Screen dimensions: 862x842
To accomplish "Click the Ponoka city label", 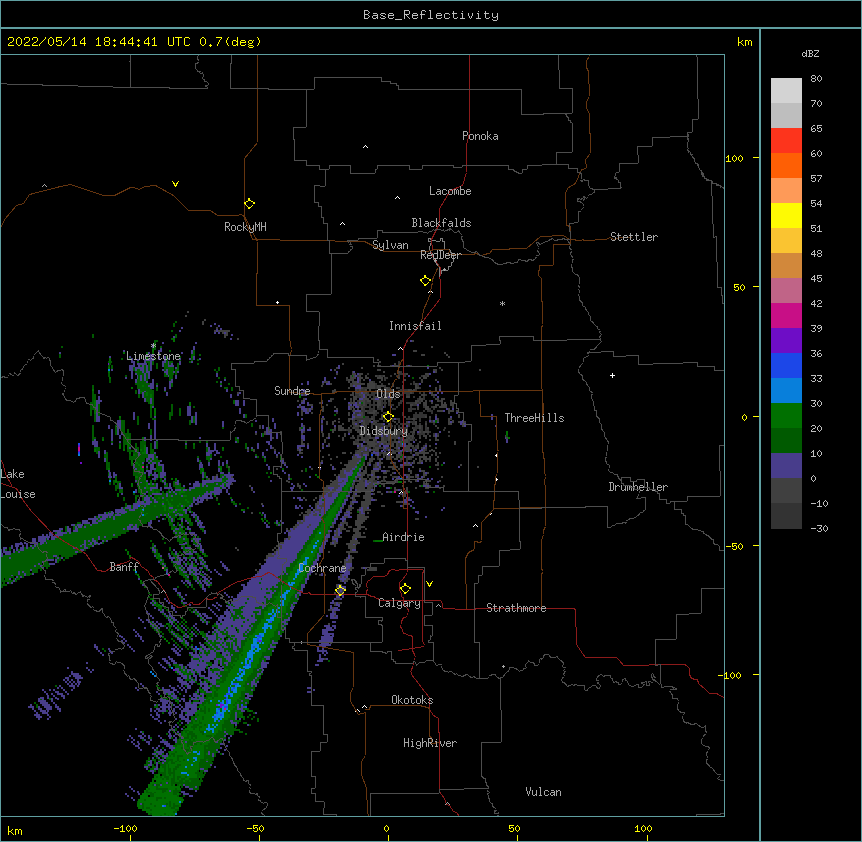I will pos(480,136).
